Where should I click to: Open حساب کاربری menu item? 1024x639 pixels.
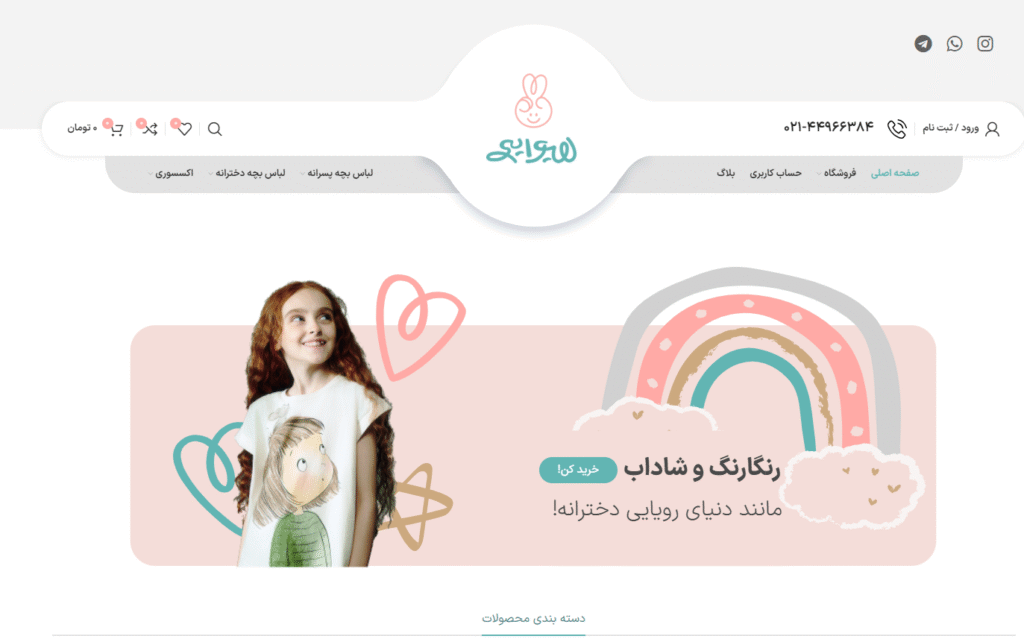pos(775,173)
